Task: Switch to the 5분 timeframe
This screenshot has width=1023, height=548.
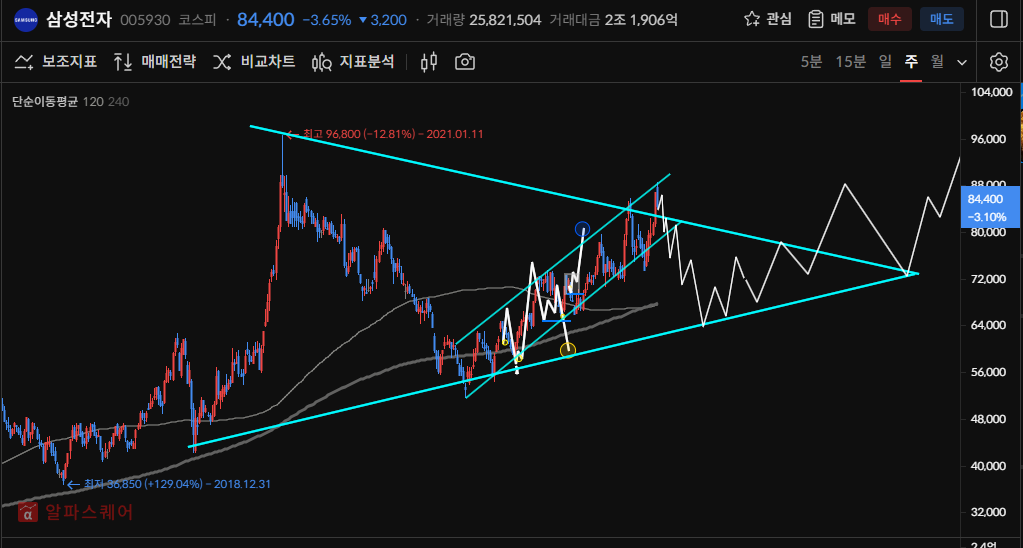Action: point(812,62)
